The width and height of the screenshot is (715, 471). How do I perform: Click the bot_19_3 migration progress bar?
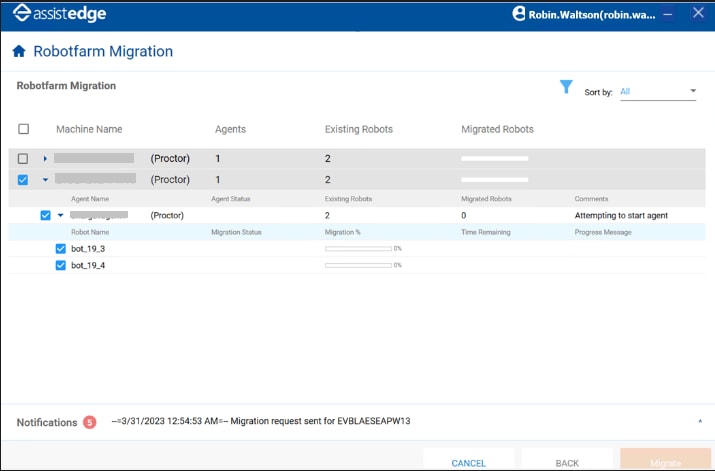click(358, 248)
